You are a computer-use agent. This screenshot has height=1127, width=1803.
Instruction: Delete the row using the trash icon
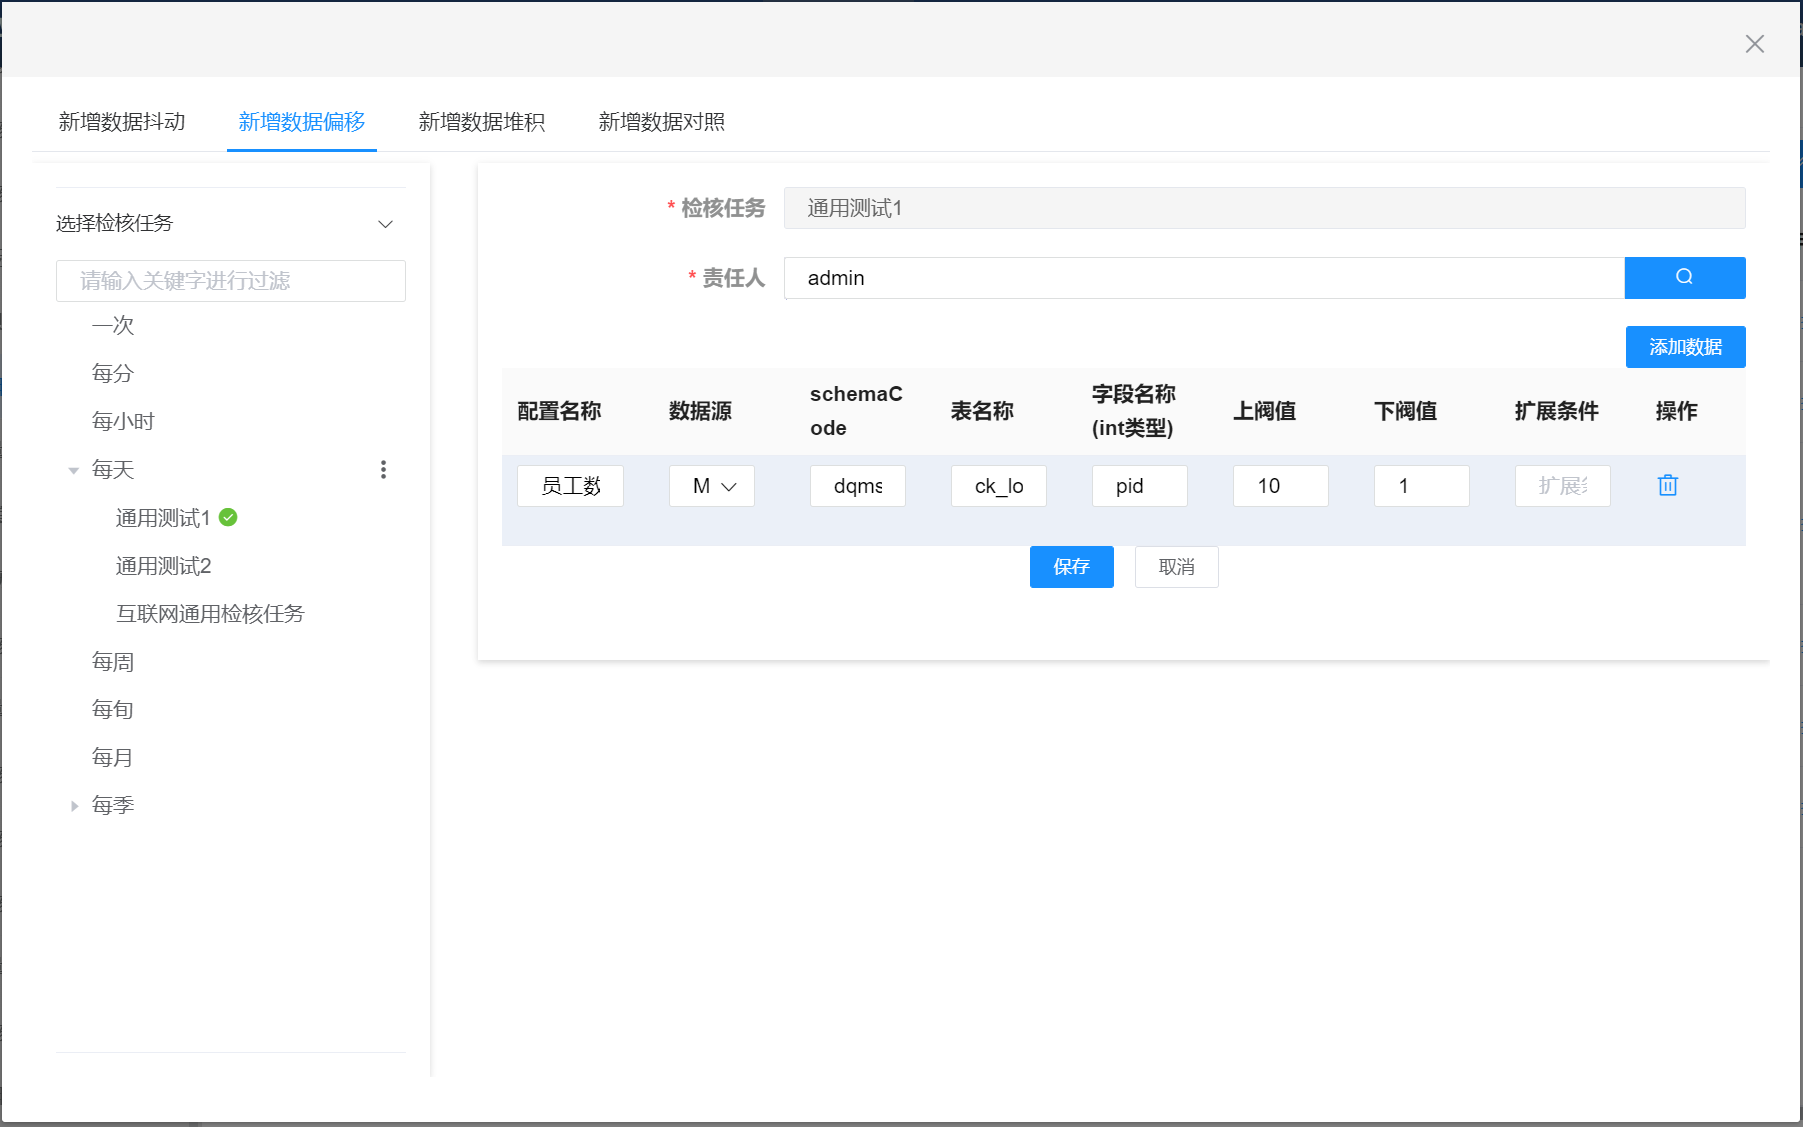tap(1667, 486)
